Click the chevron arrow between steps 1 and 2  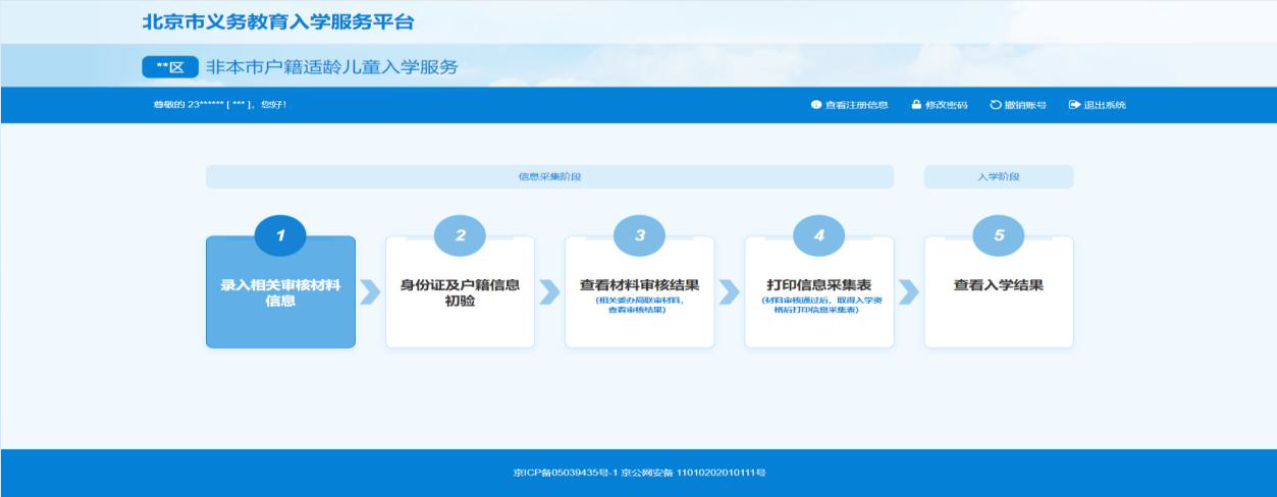point(370,292)
